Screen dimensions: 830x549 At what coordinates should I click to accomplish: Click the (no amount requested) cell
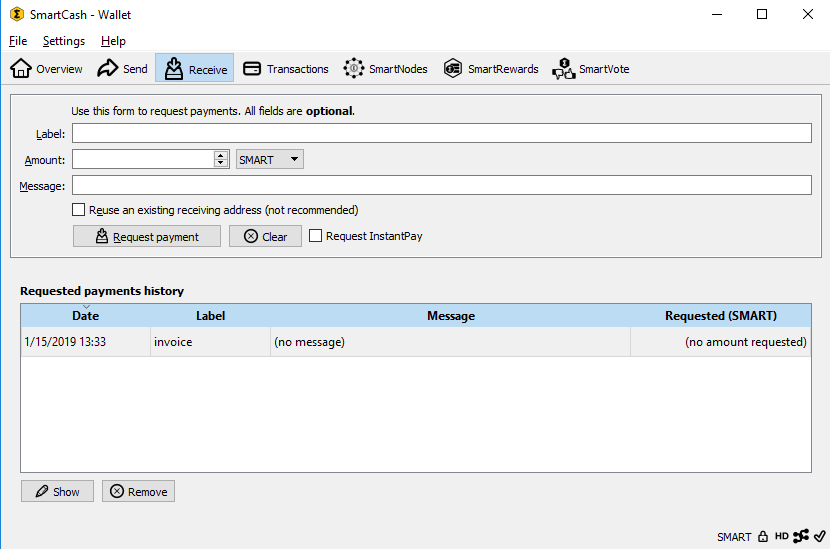coord(720,342)
